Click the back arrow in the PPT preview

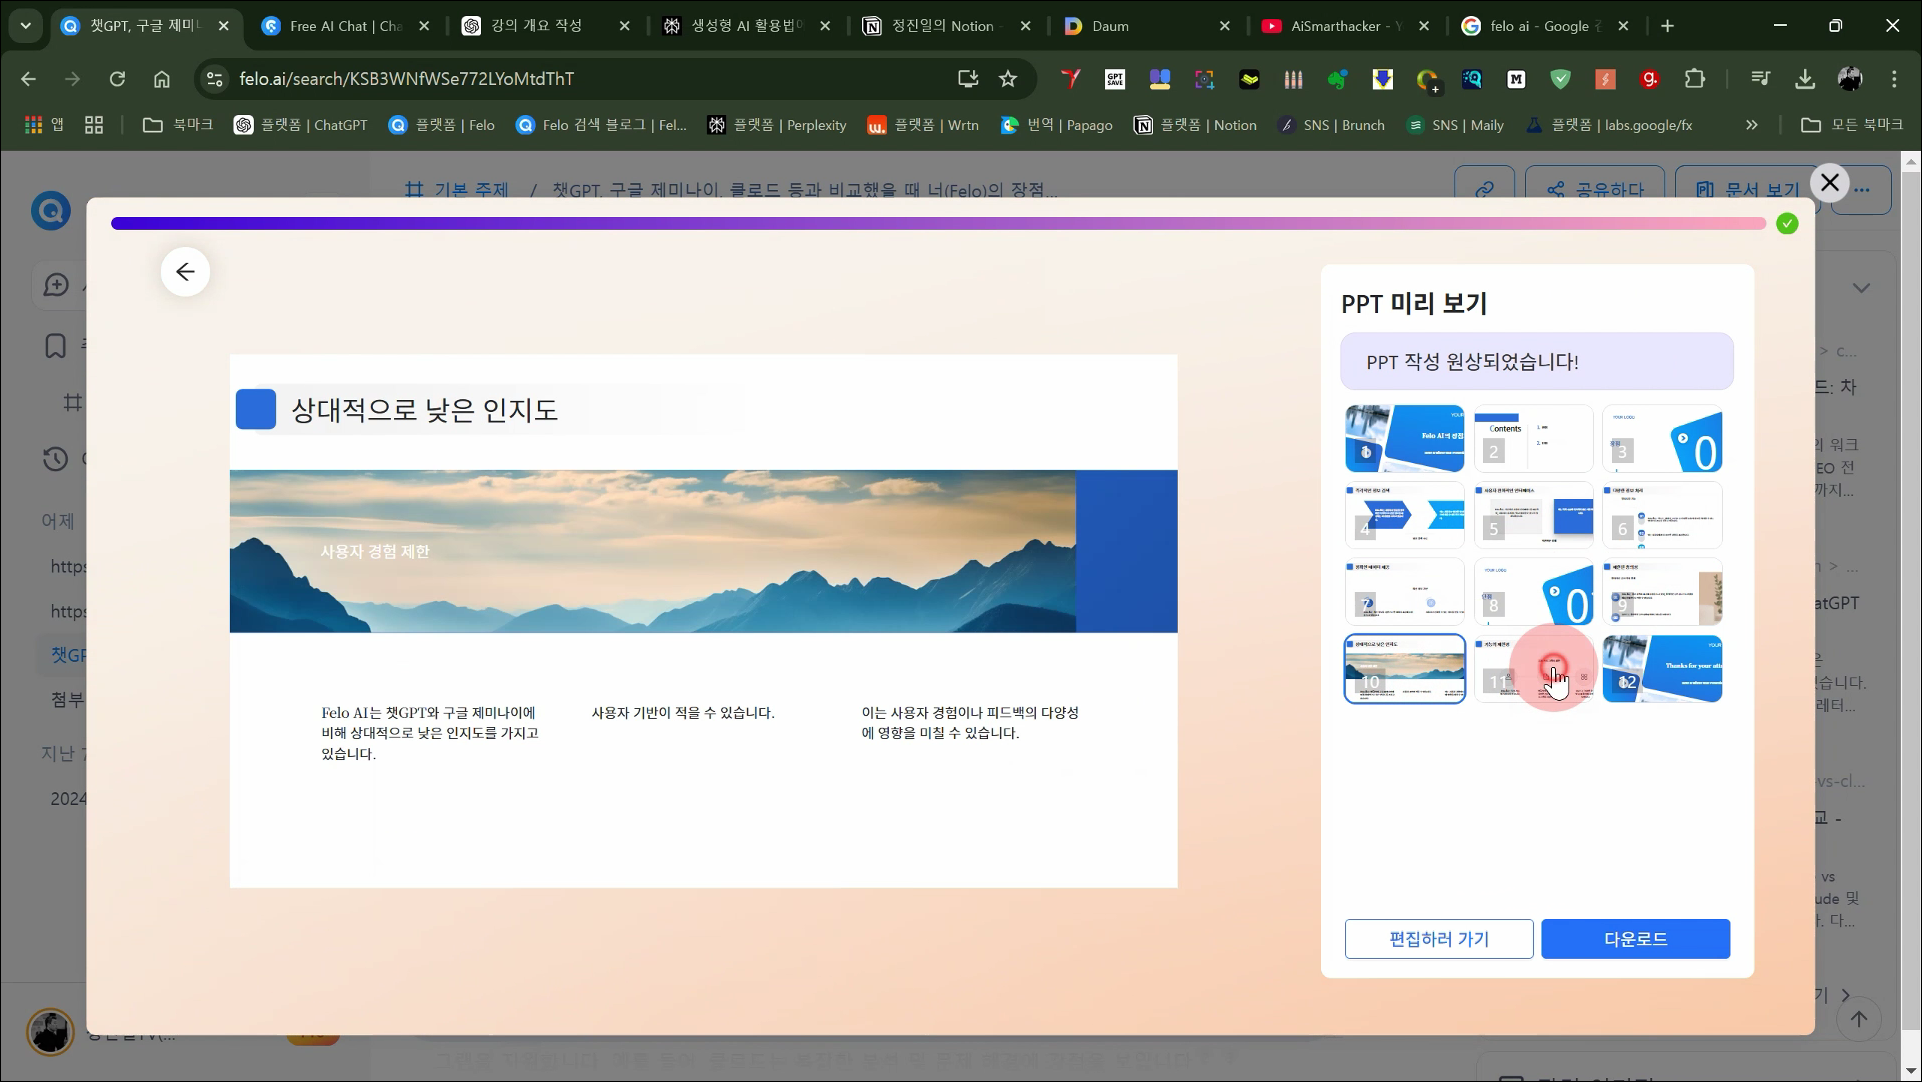click(x=185, y=272)
